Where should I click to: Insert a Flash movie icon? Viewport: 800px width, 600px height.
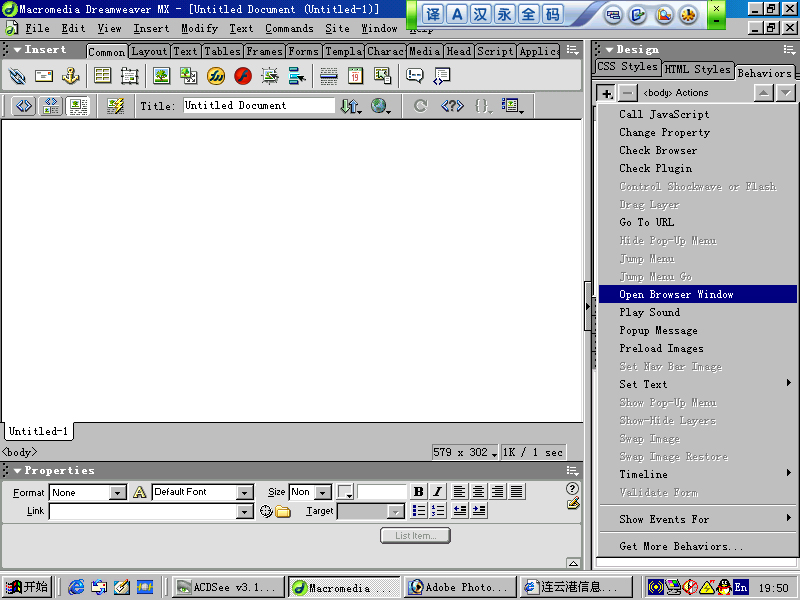point(243,76)
